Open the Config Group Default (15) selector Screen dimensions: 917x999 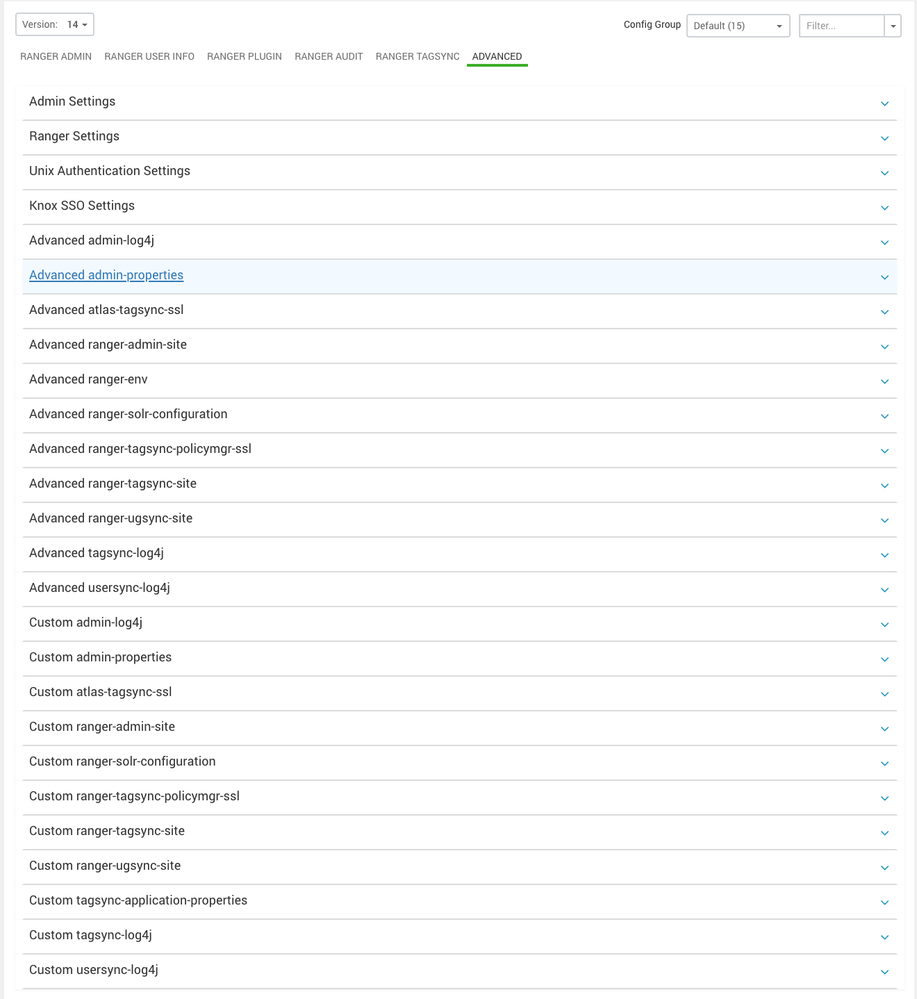(x=737, y=25)
